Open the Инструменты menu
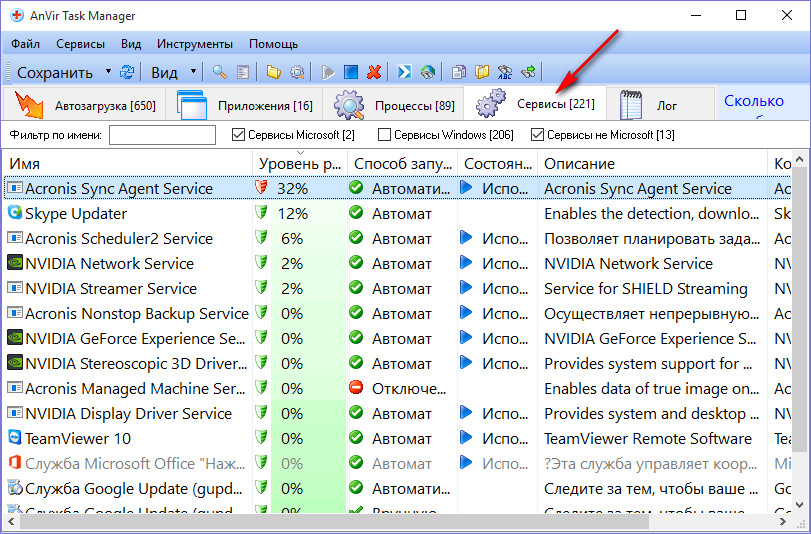This screenshot has height=534, width=811. point(195,44)
